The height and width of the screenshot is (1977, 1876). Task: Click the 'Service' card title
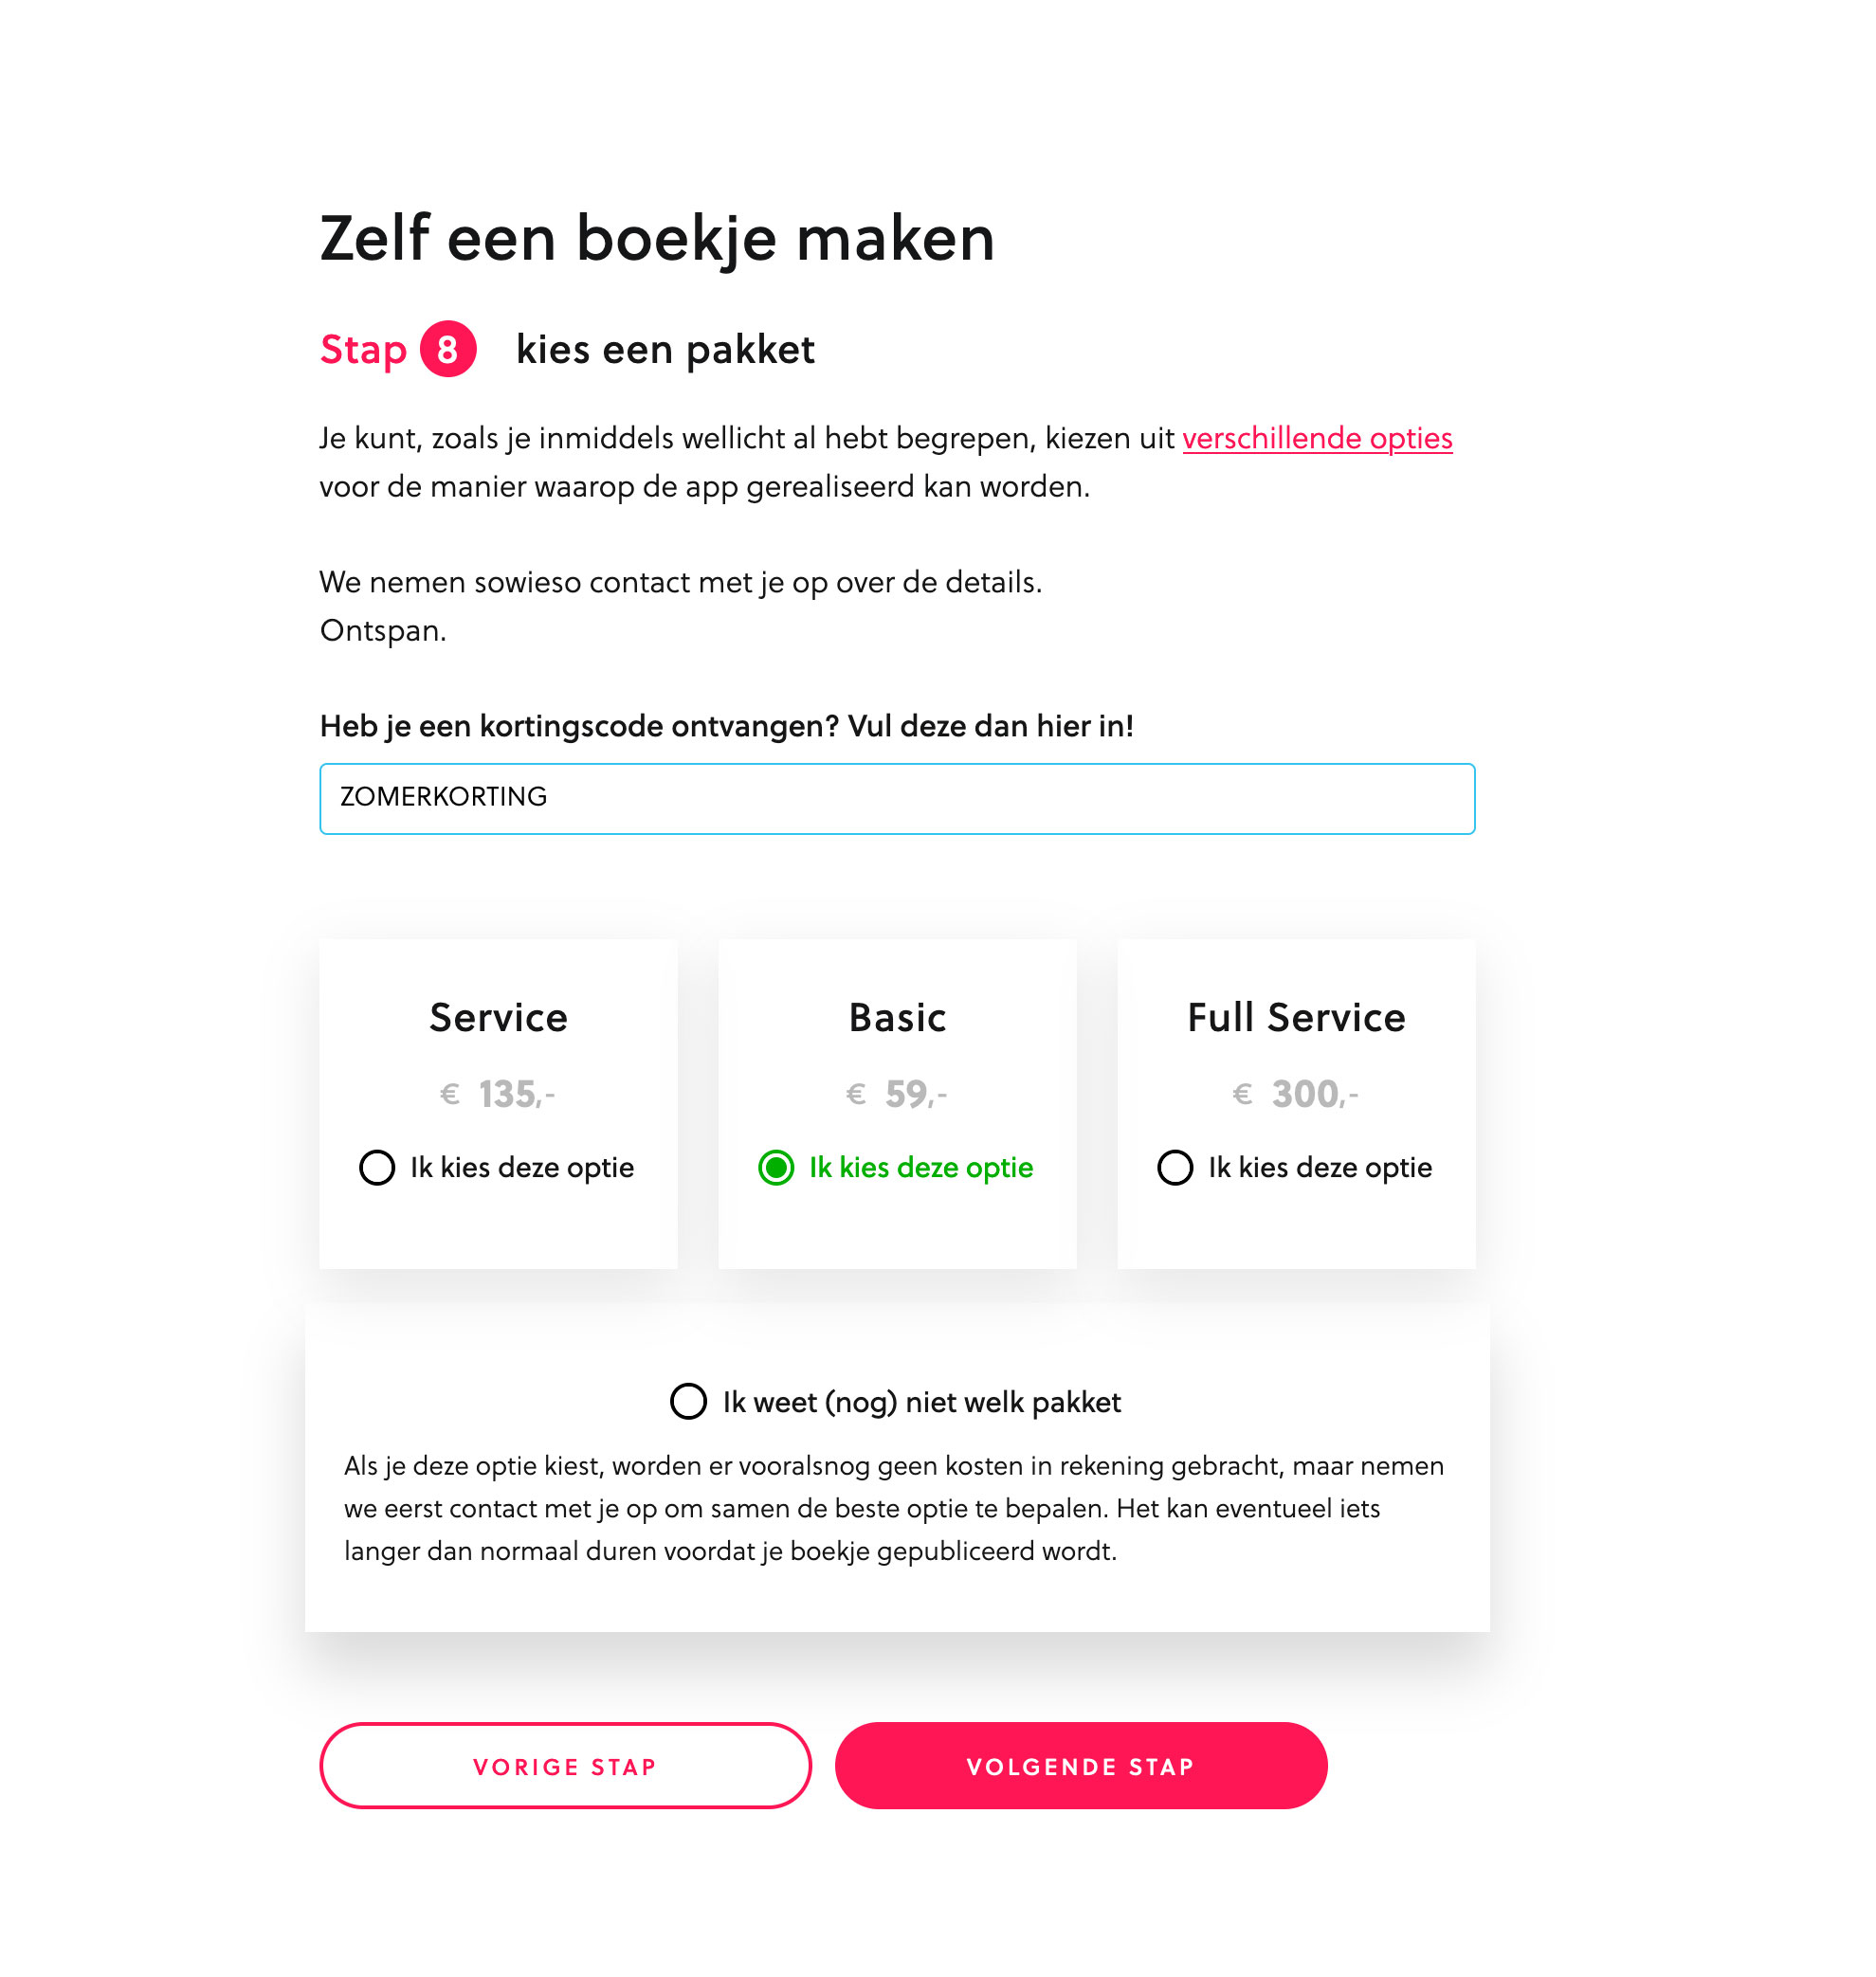tap(498, 1017)
